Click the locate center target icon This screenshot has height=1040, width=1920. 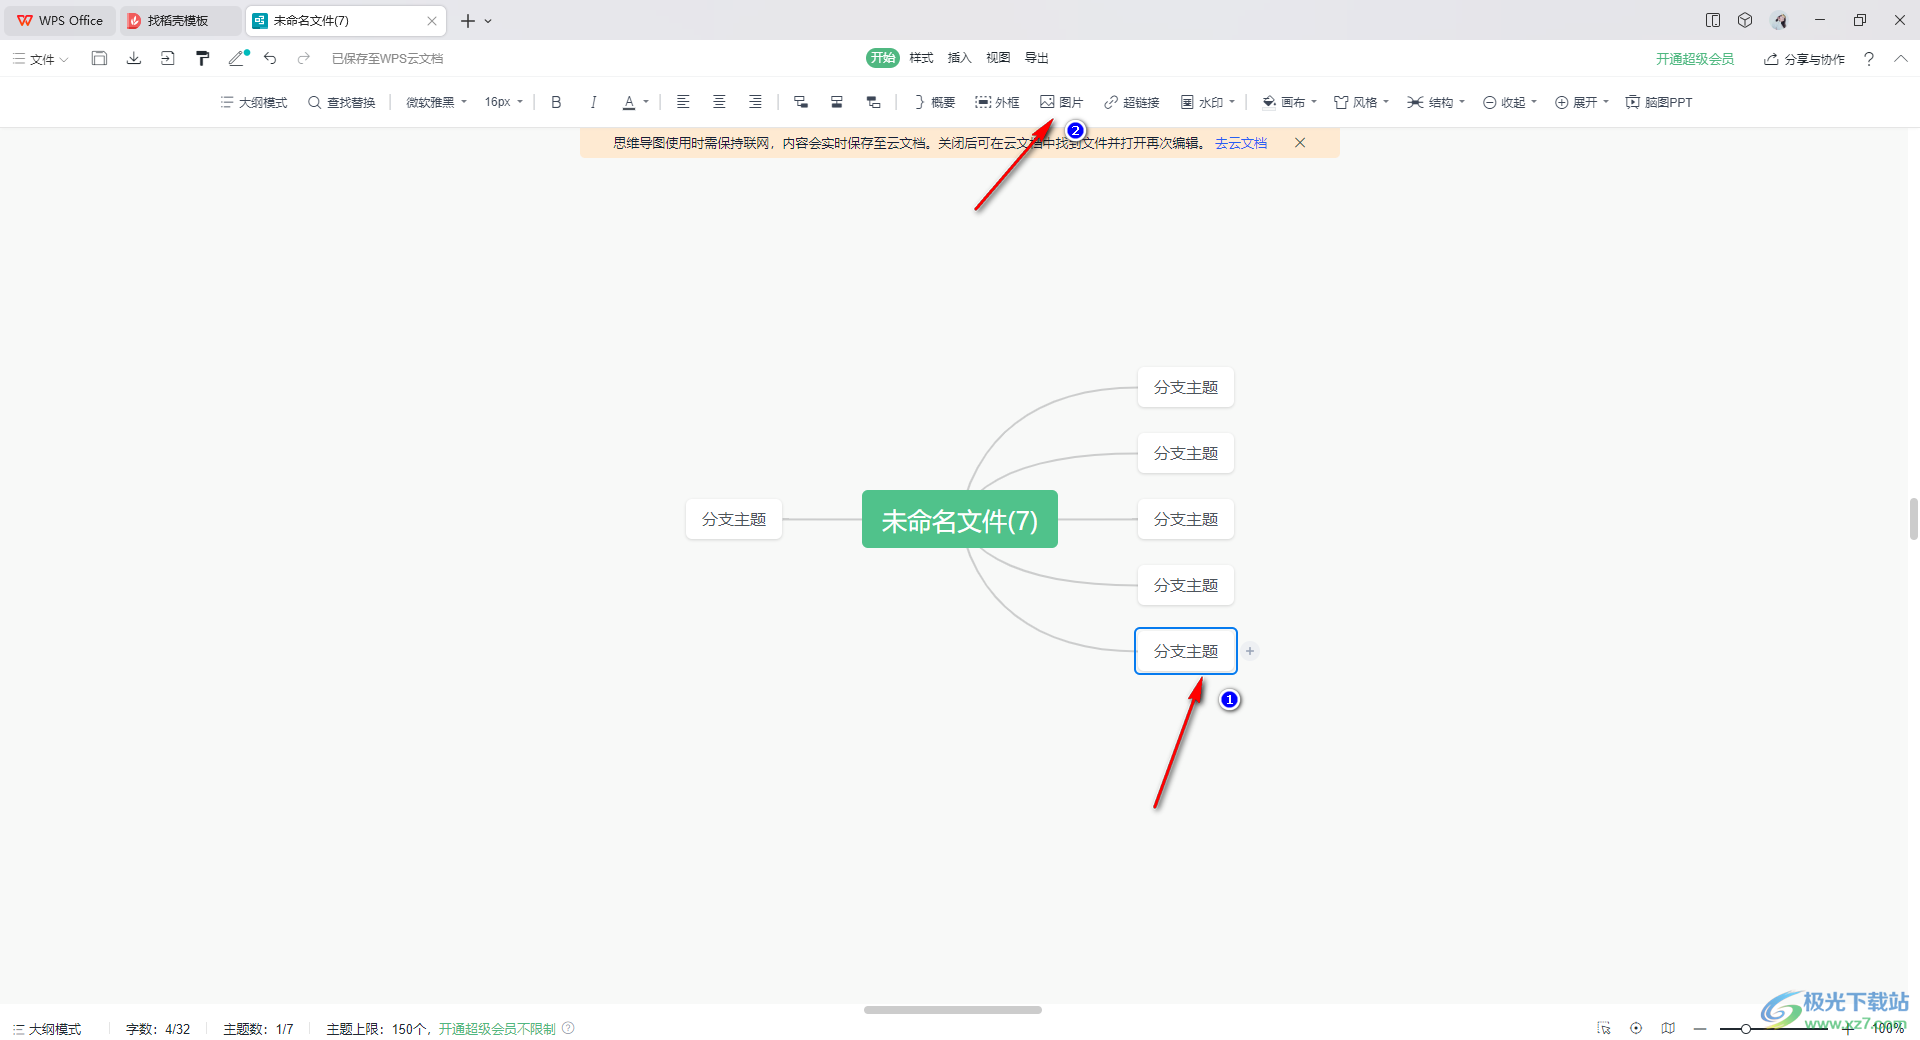point(1636,1028)
